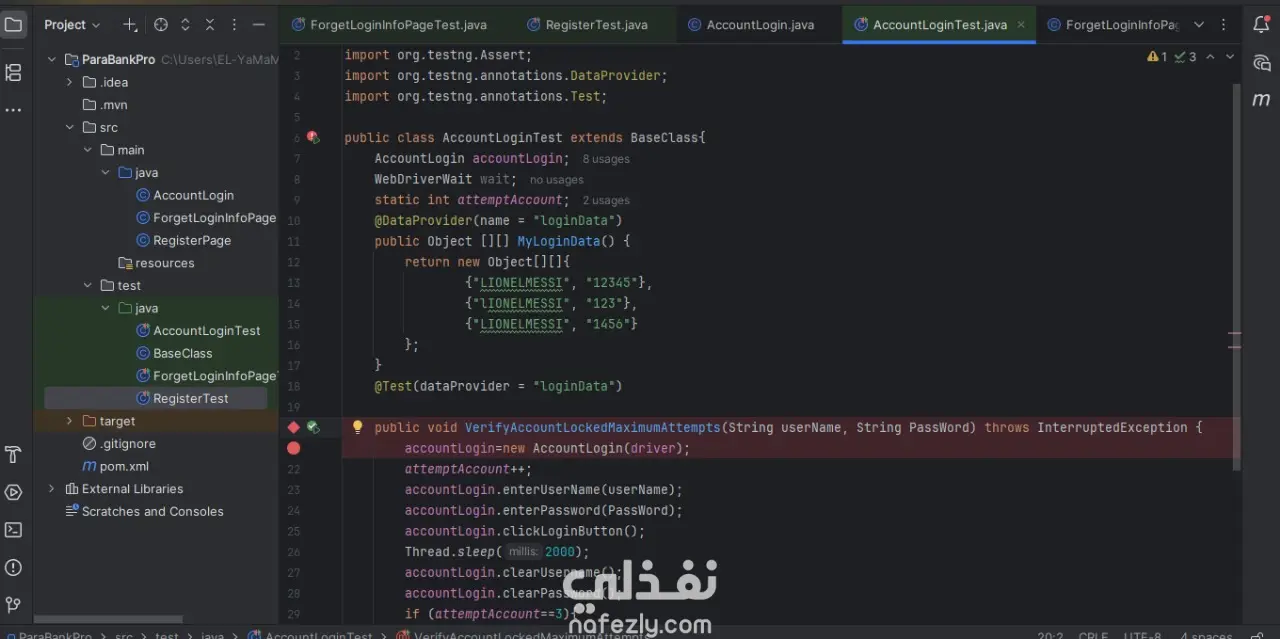
Task: Click the New File plus icon
Action: pyautogui.click(x=130, y=24)
